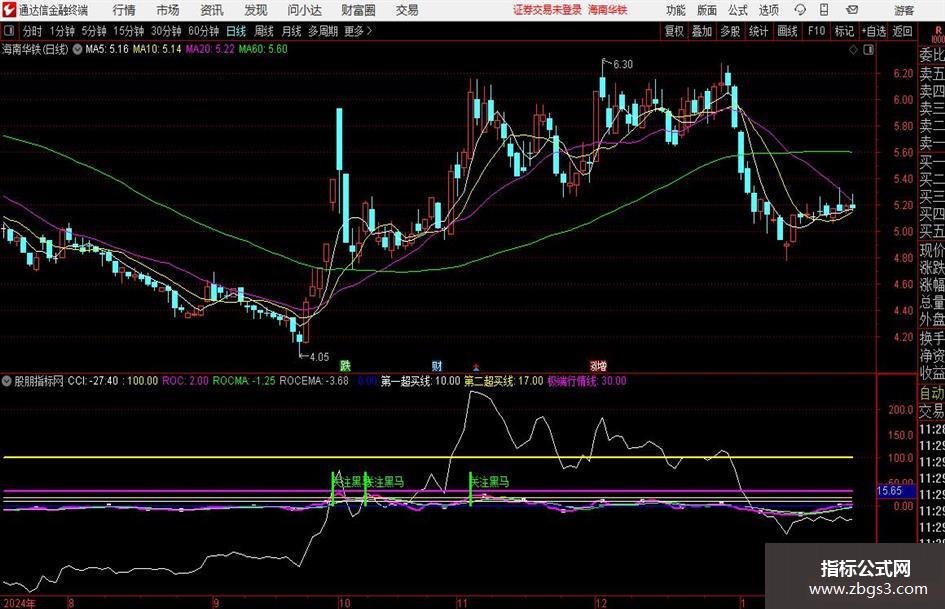Click the small red-blue marker near 财
Viewport: 945px width, 609px height.
click(x=476, y=366)
